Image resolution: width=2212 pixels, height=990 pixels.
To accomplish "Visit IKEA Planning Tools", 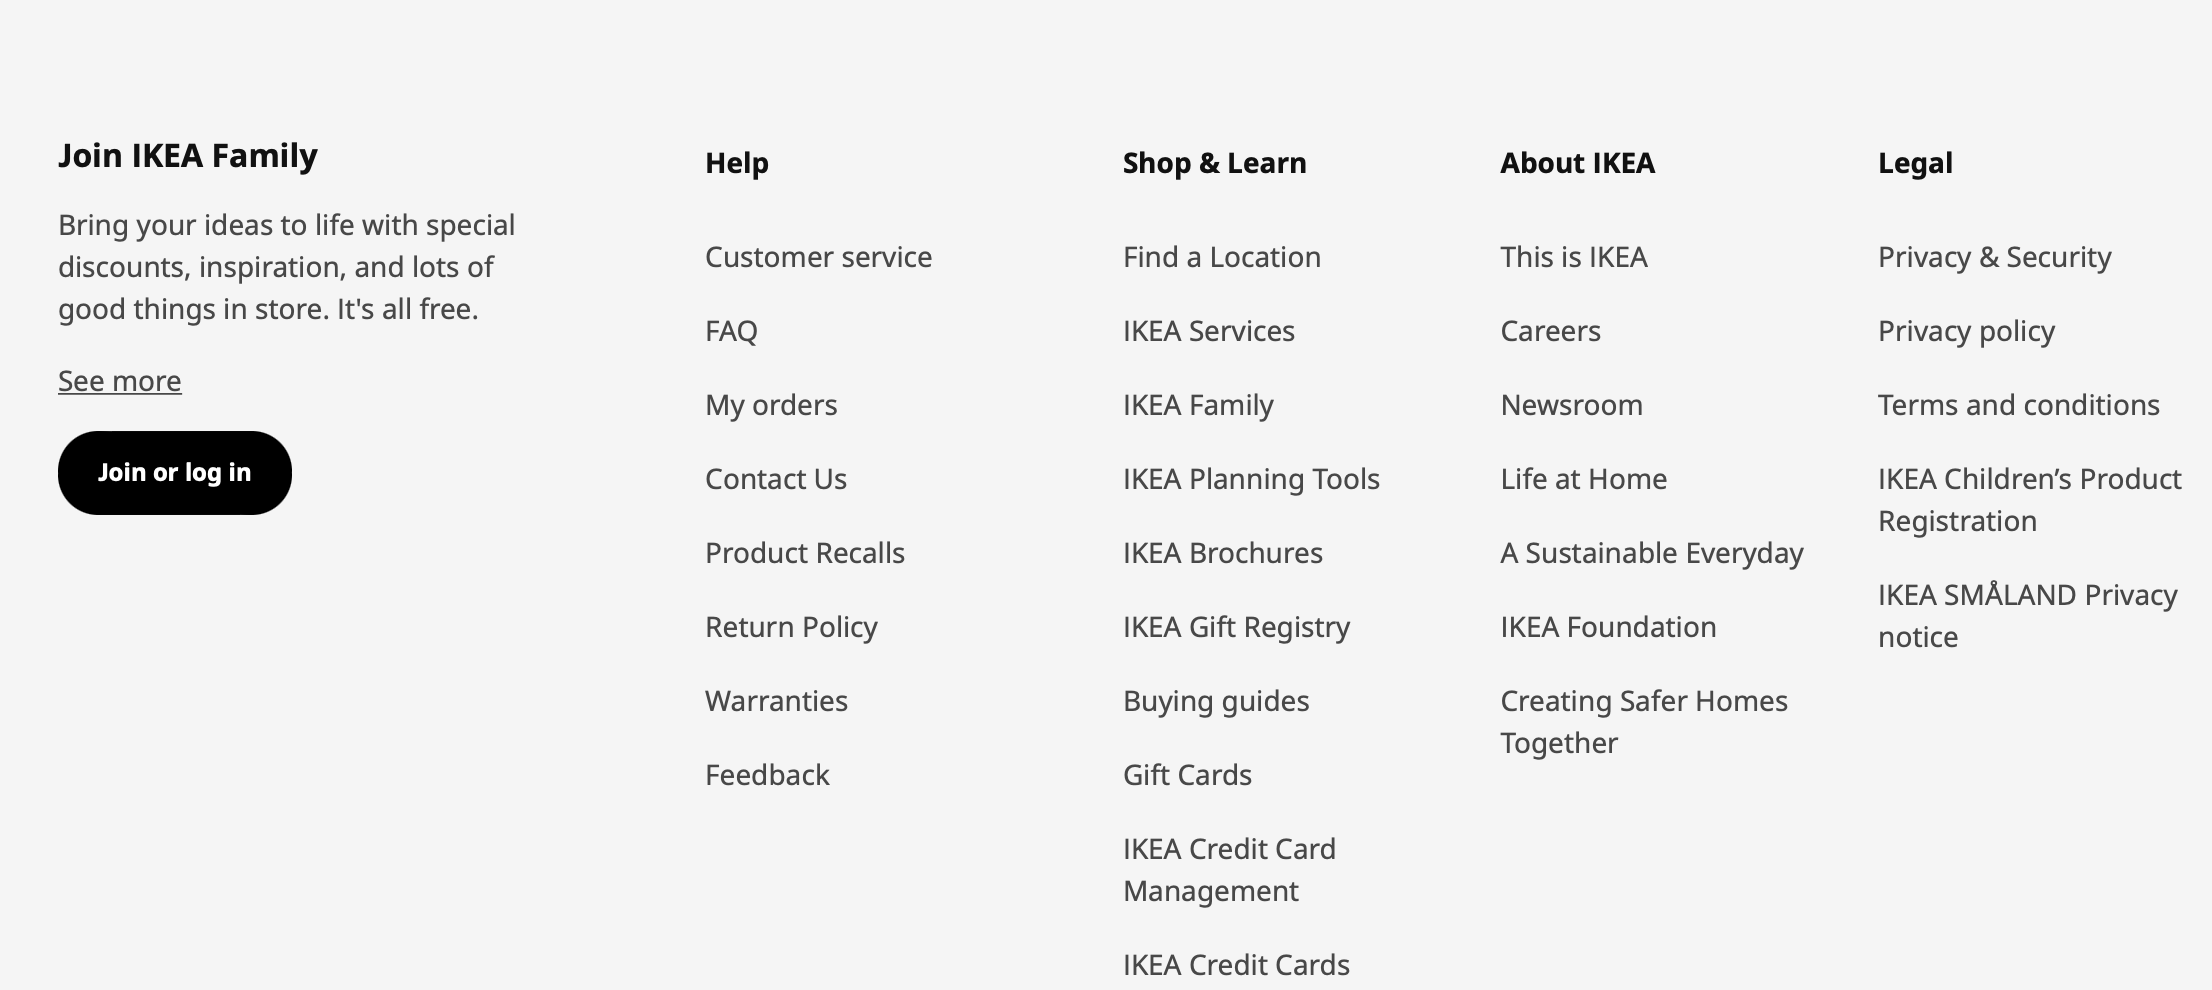I will (x=1251, y=479).
